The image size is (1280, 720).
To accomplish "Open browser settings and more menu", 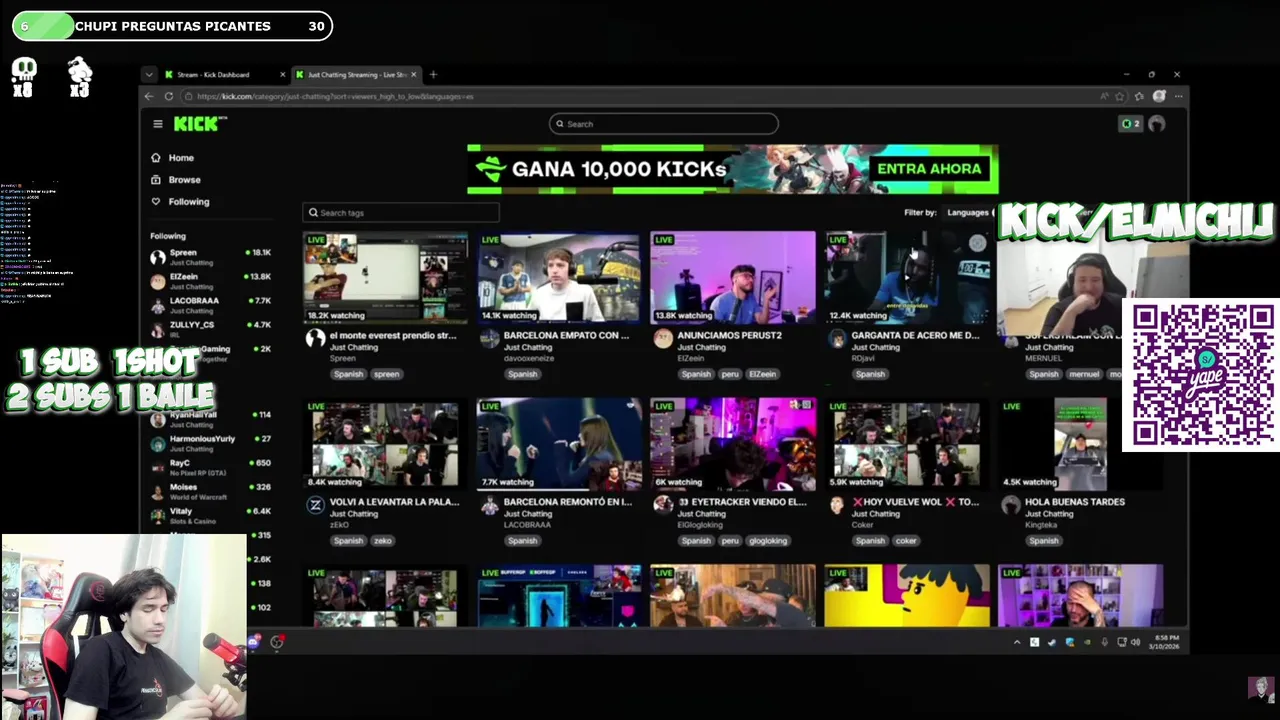I will click(x=1179, y=96).
